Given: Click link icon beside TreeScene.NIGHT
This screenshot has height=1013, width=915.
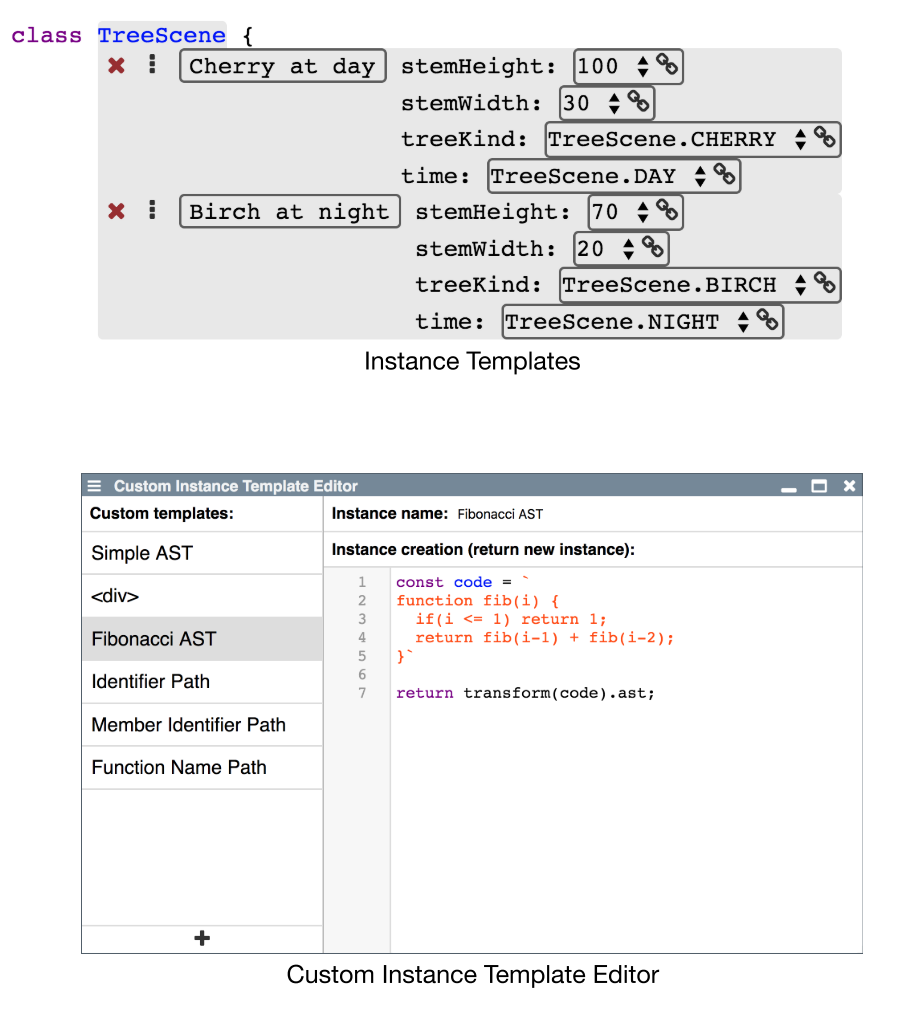Looking at the screenshot, I should coord(767,320).
